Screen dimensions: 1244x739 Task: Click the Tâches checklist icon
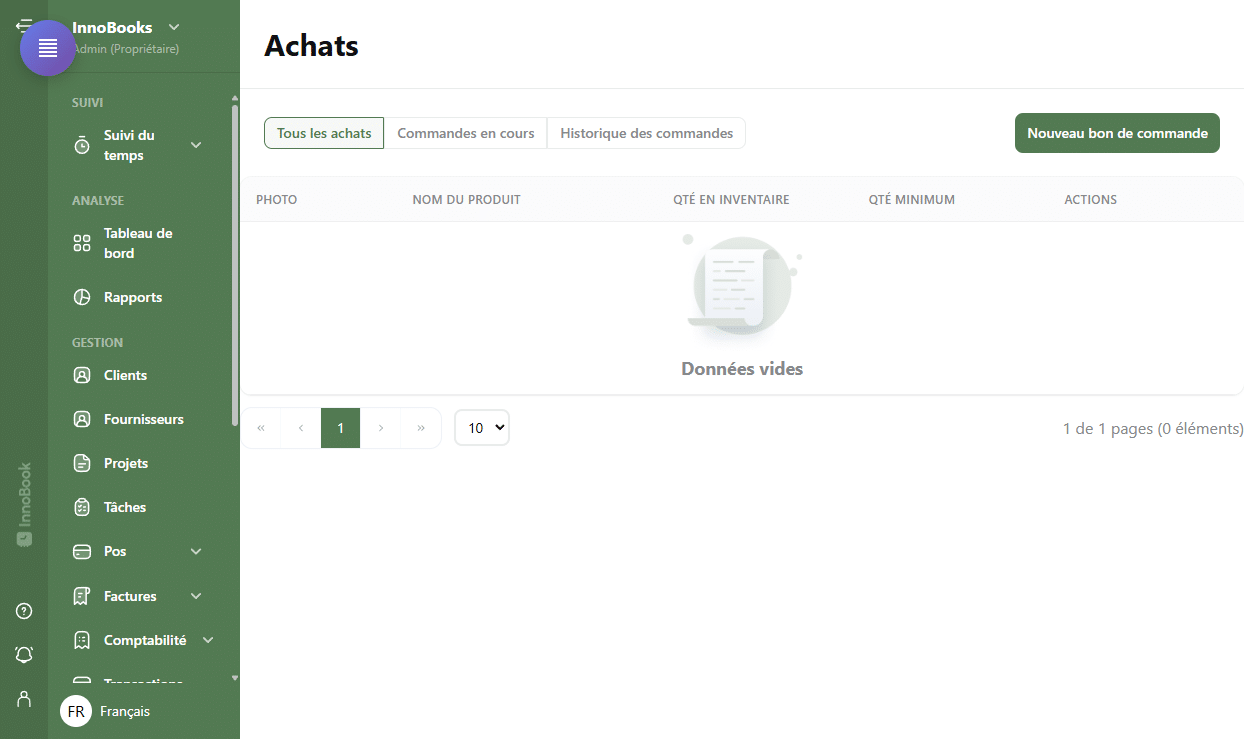point(82,507)
